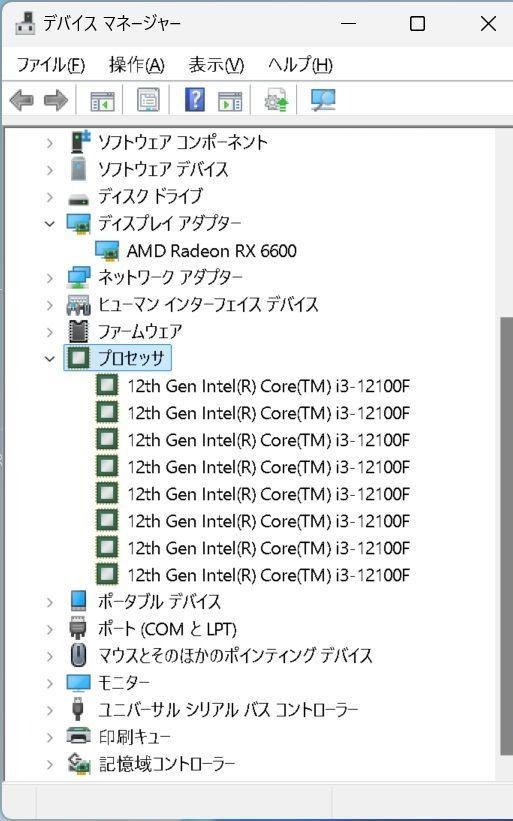Expand the ネットワーク アダプター category
The width and height of the screenshot is (513, 821).
click(x=50, y=278)
